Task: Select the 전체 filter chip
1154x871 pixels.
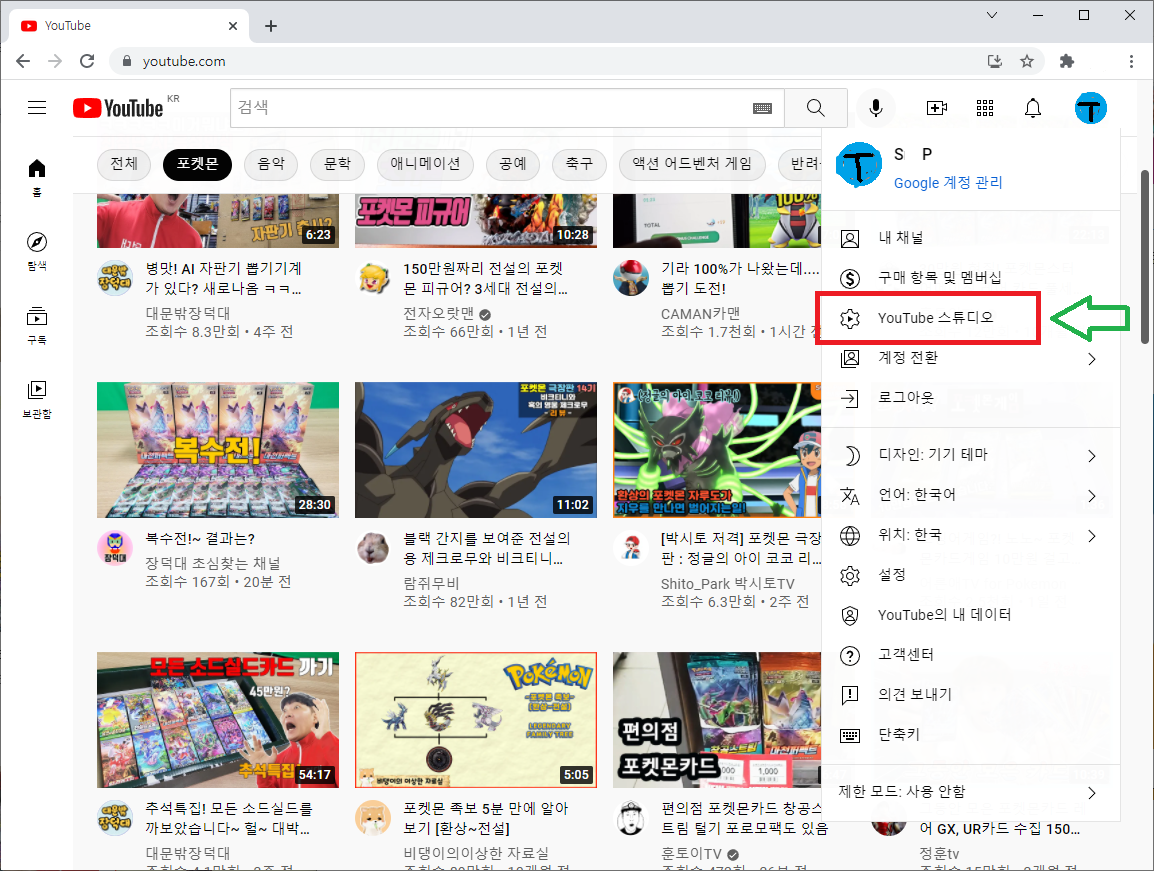Action: pos(124,164)
